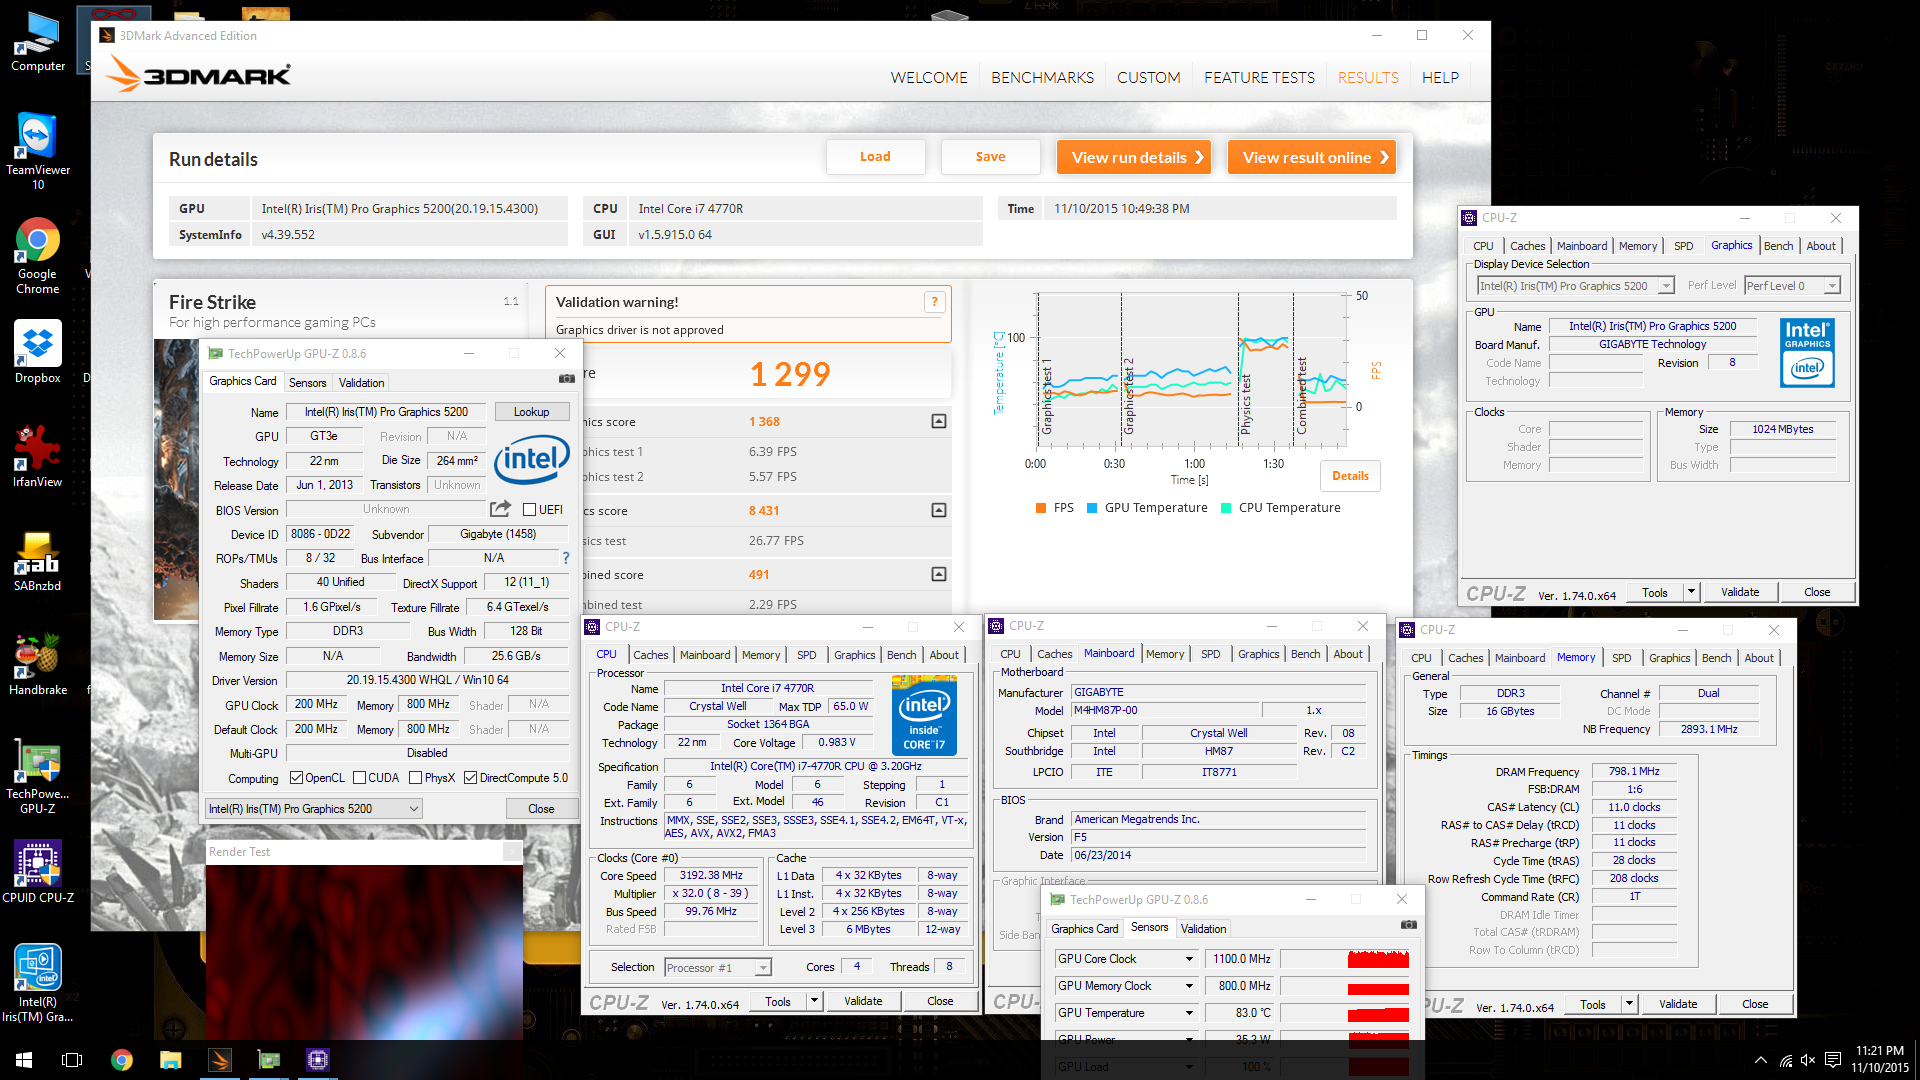
Task: Toggle PhysX checkbox in GPU-Z
Action: coord(416,778)
